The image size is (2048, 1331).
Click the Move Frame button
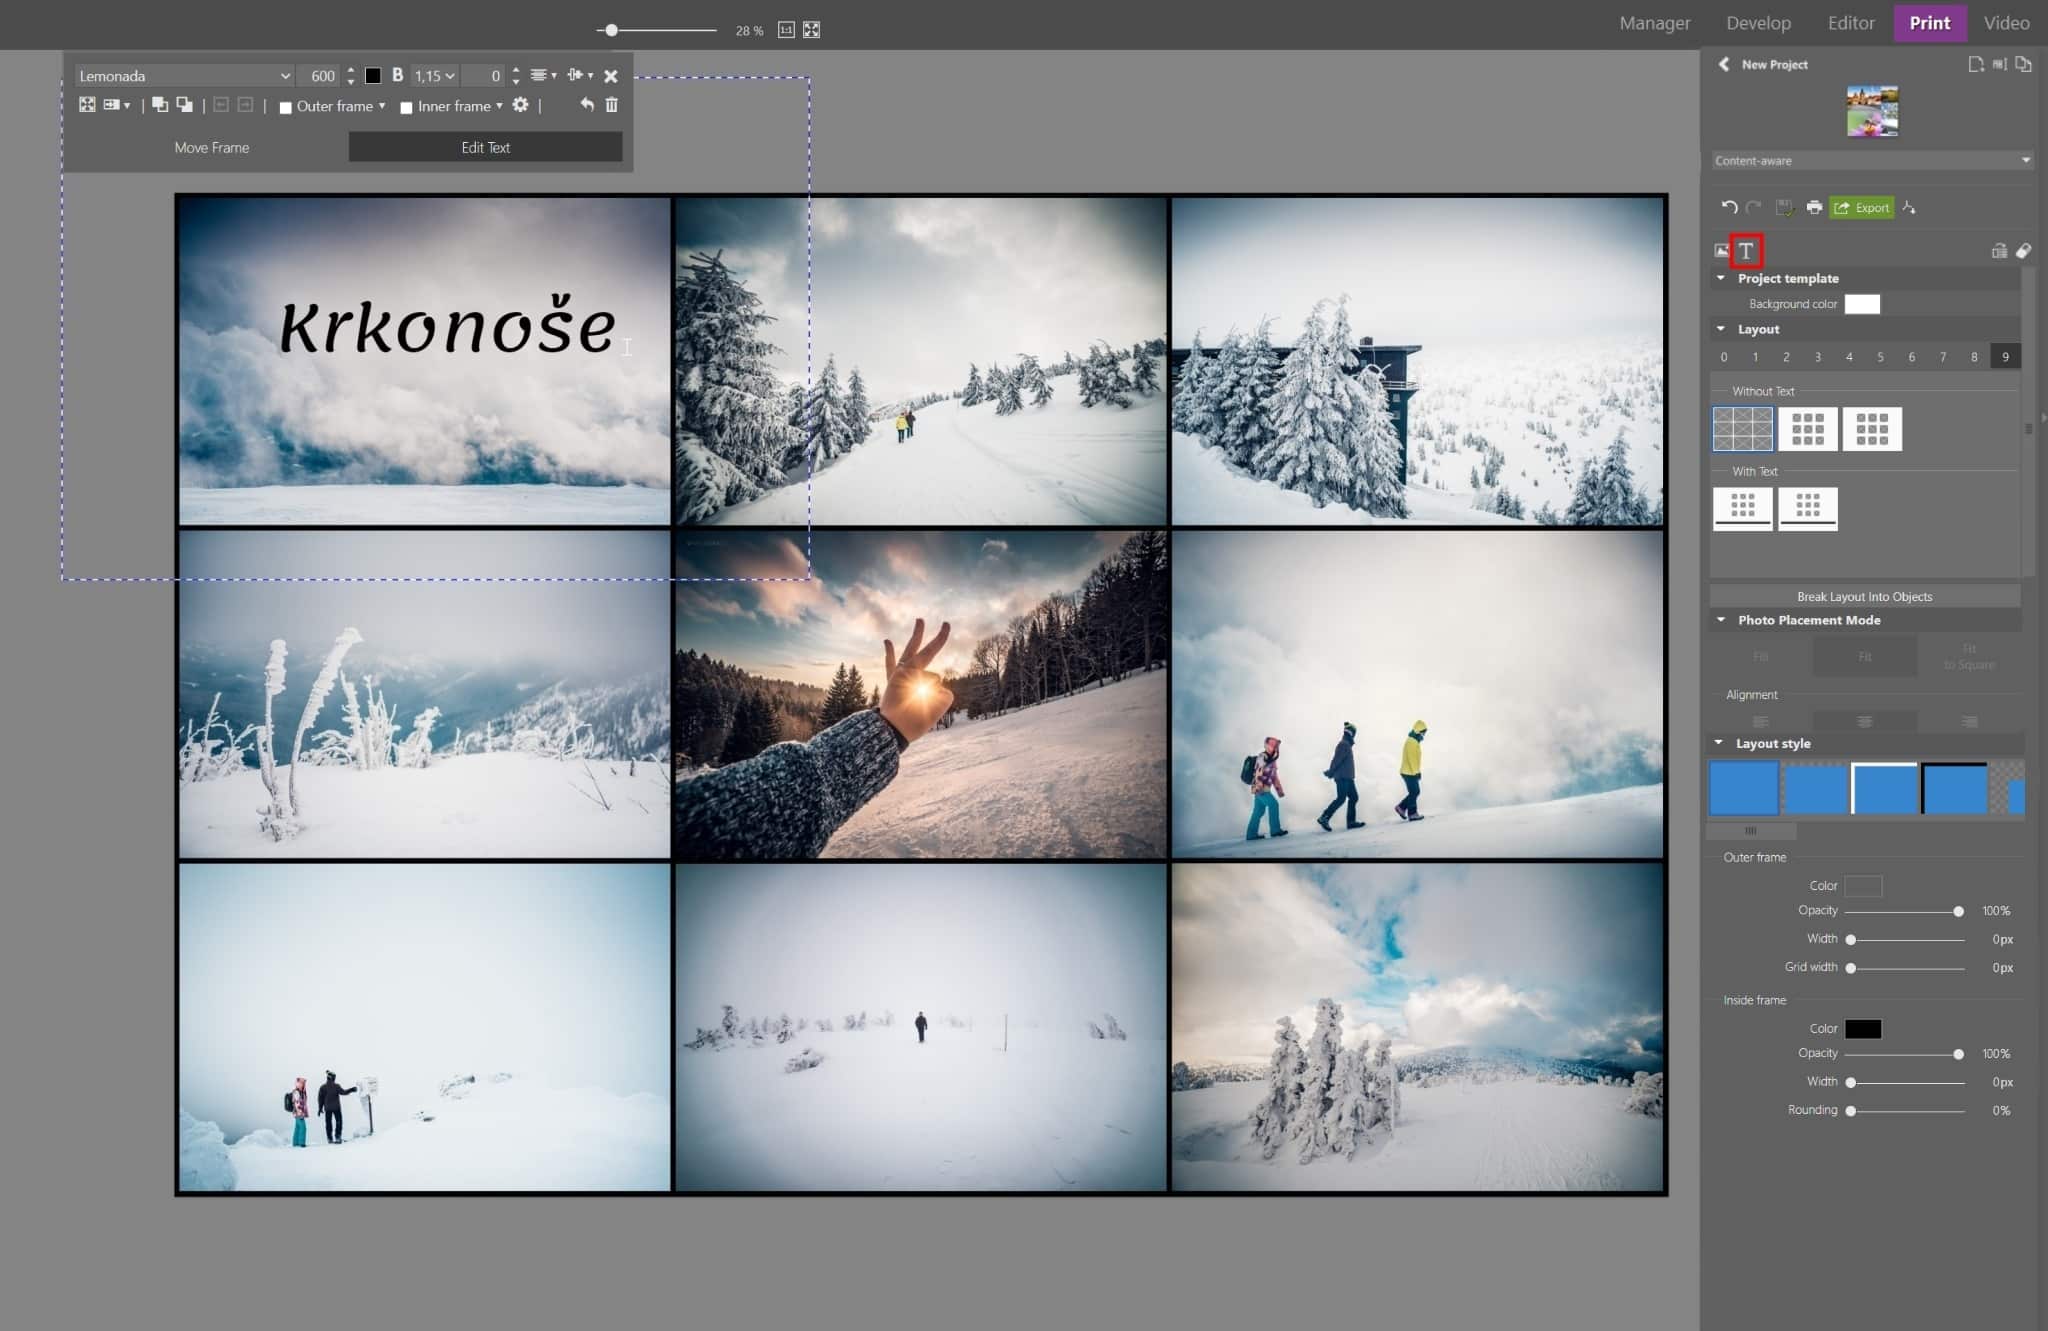coord(210,146)
